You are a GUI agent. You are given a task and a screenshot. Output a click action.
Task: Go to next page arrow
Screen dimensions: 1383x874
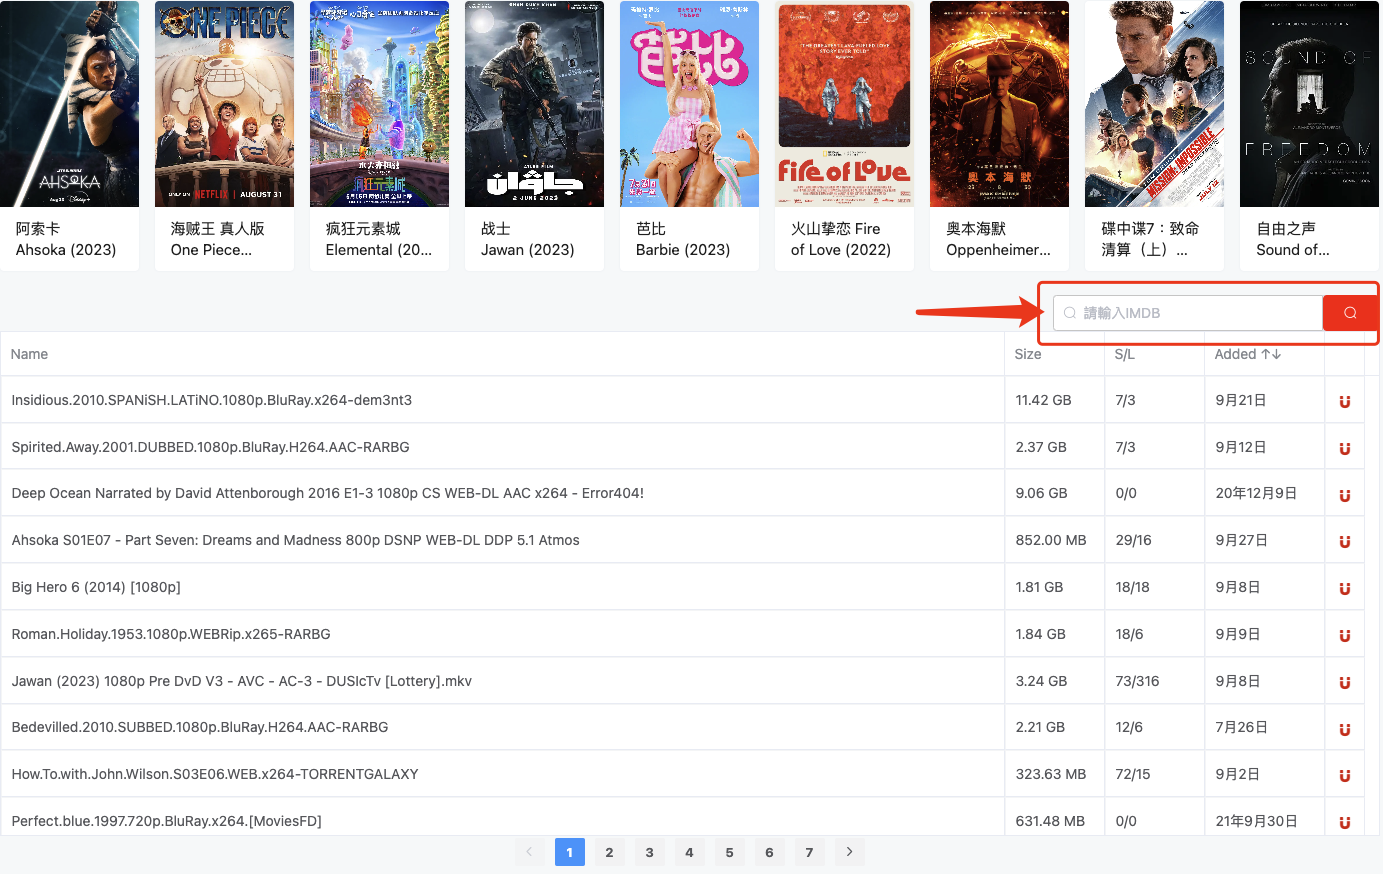(x=849, y=852)
